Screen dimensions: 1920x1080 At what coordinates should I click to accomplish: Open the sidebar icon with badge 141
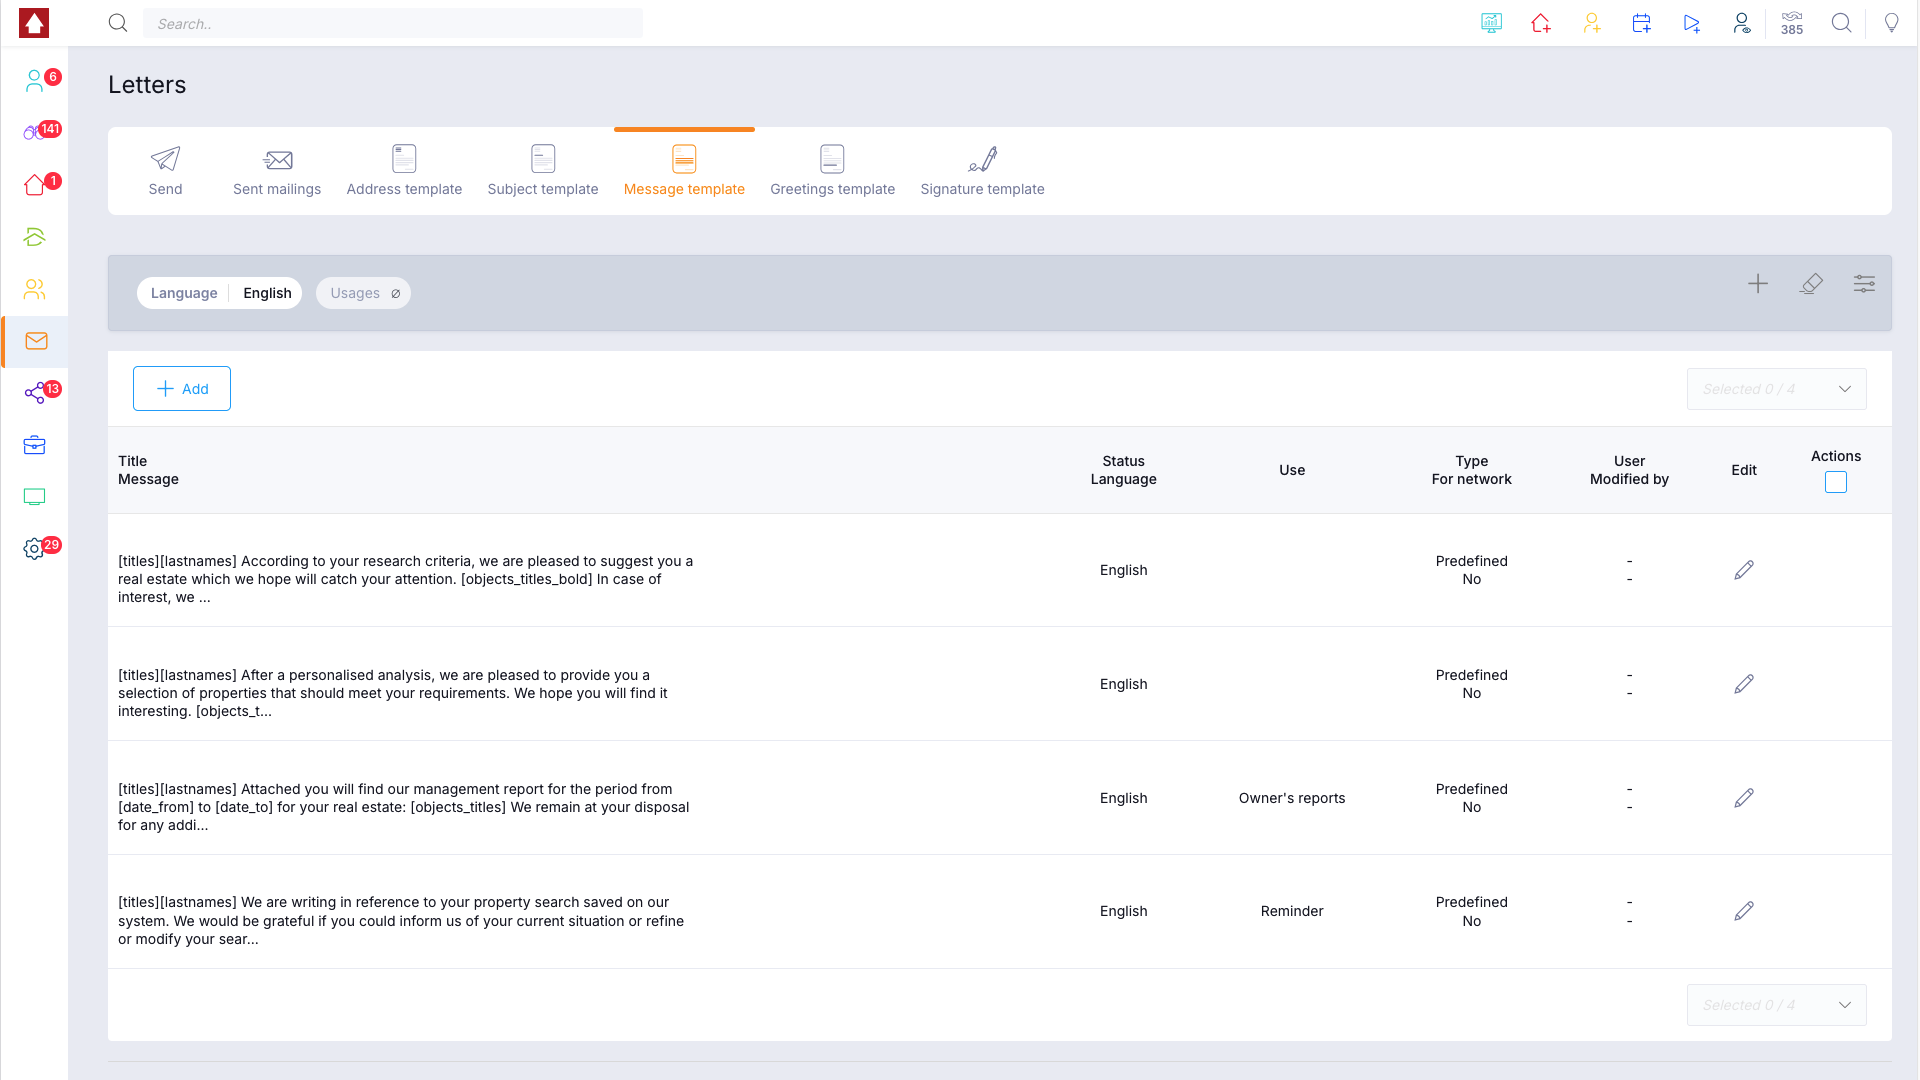[35, 133]
